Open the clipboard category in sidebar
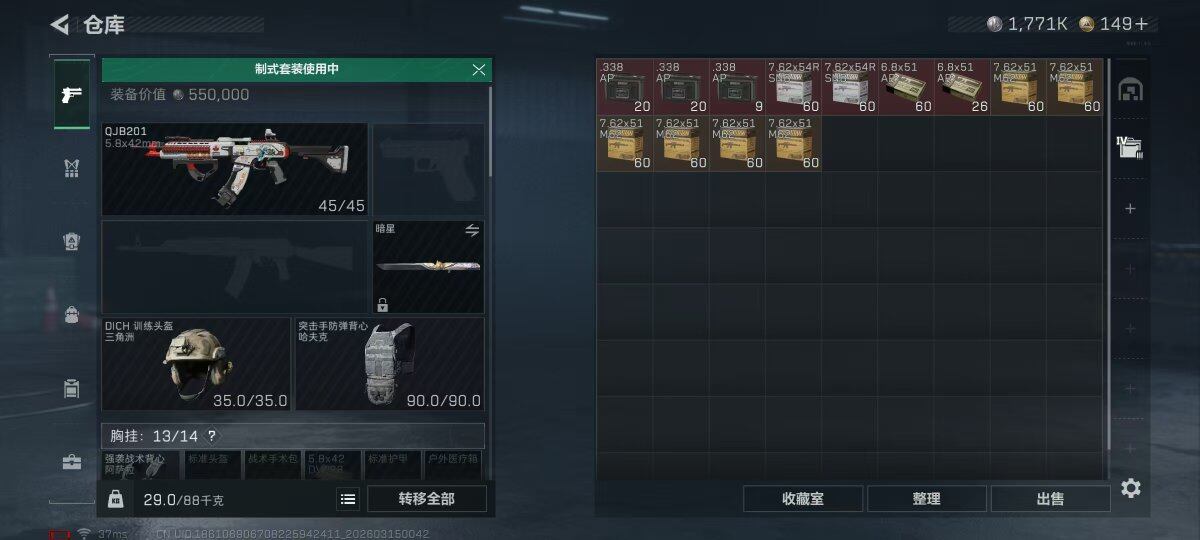 click(x=71, y=388)
